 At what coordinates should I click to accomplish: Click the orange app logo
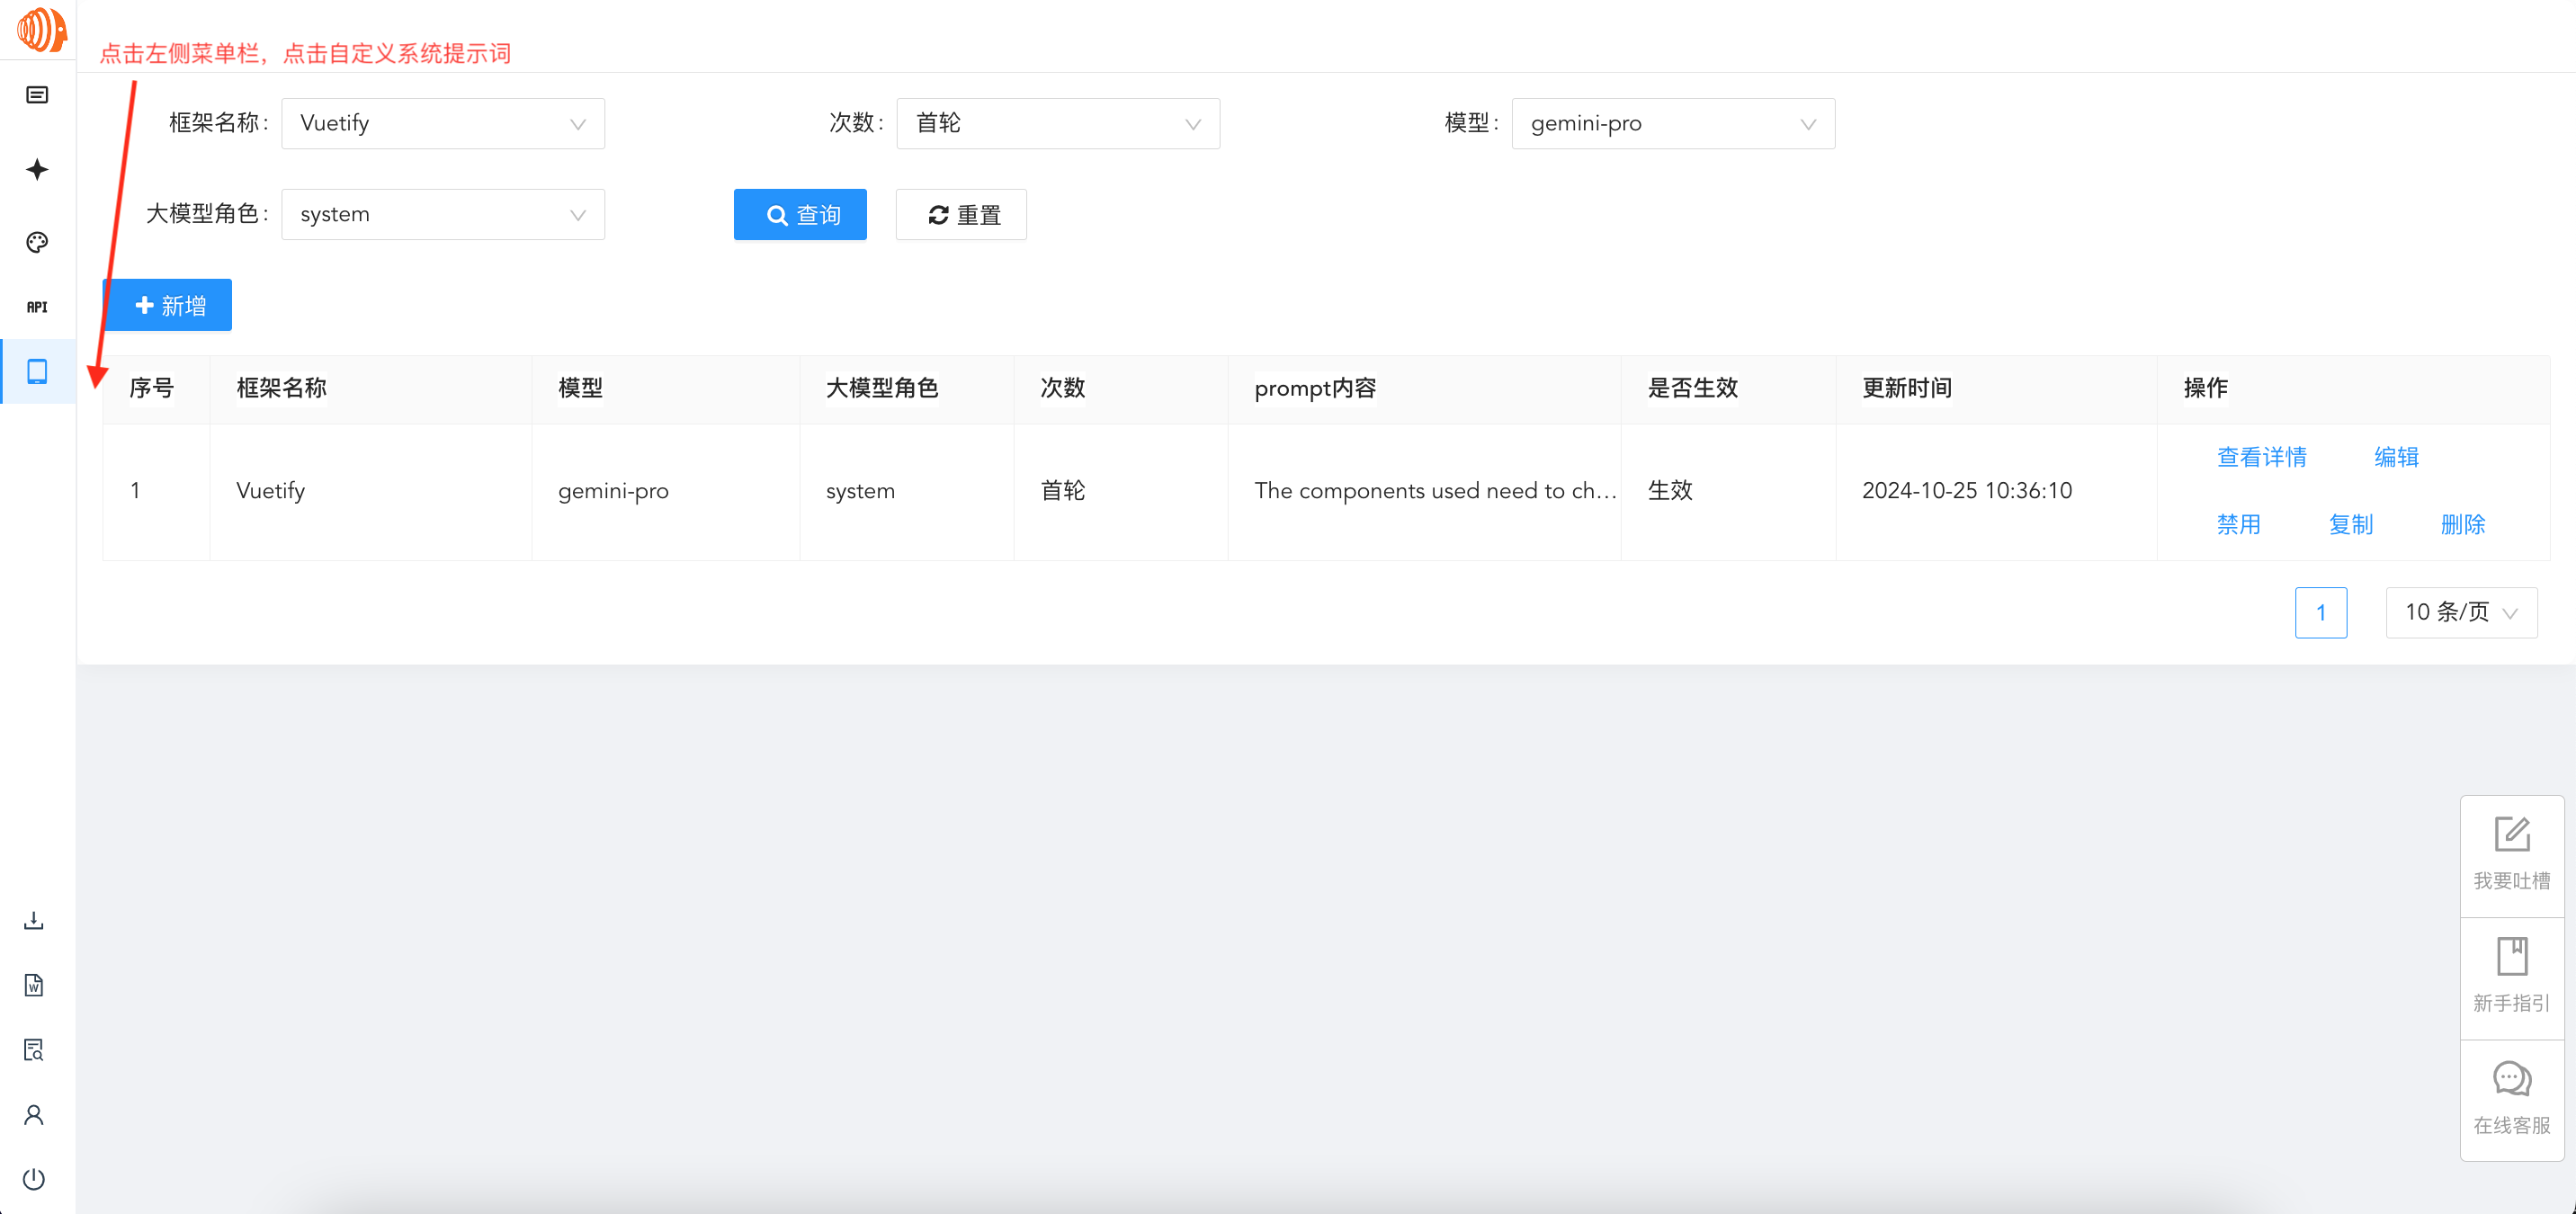click(38, 30)
